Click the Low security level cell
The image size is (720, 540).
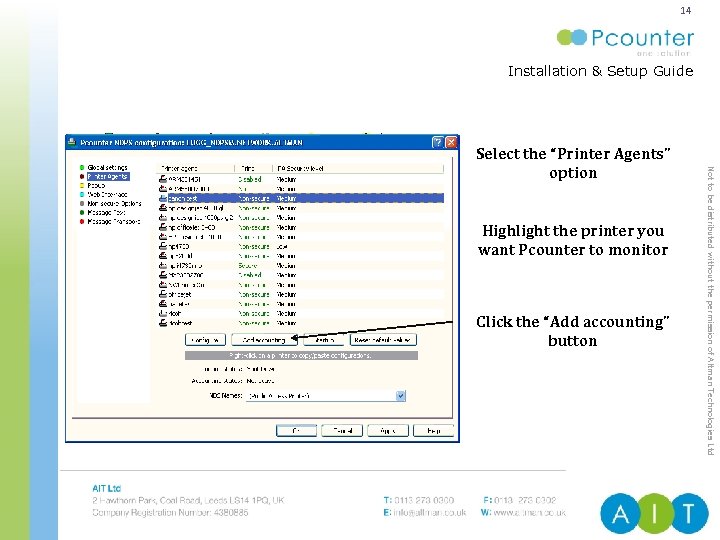click(282, 247)
